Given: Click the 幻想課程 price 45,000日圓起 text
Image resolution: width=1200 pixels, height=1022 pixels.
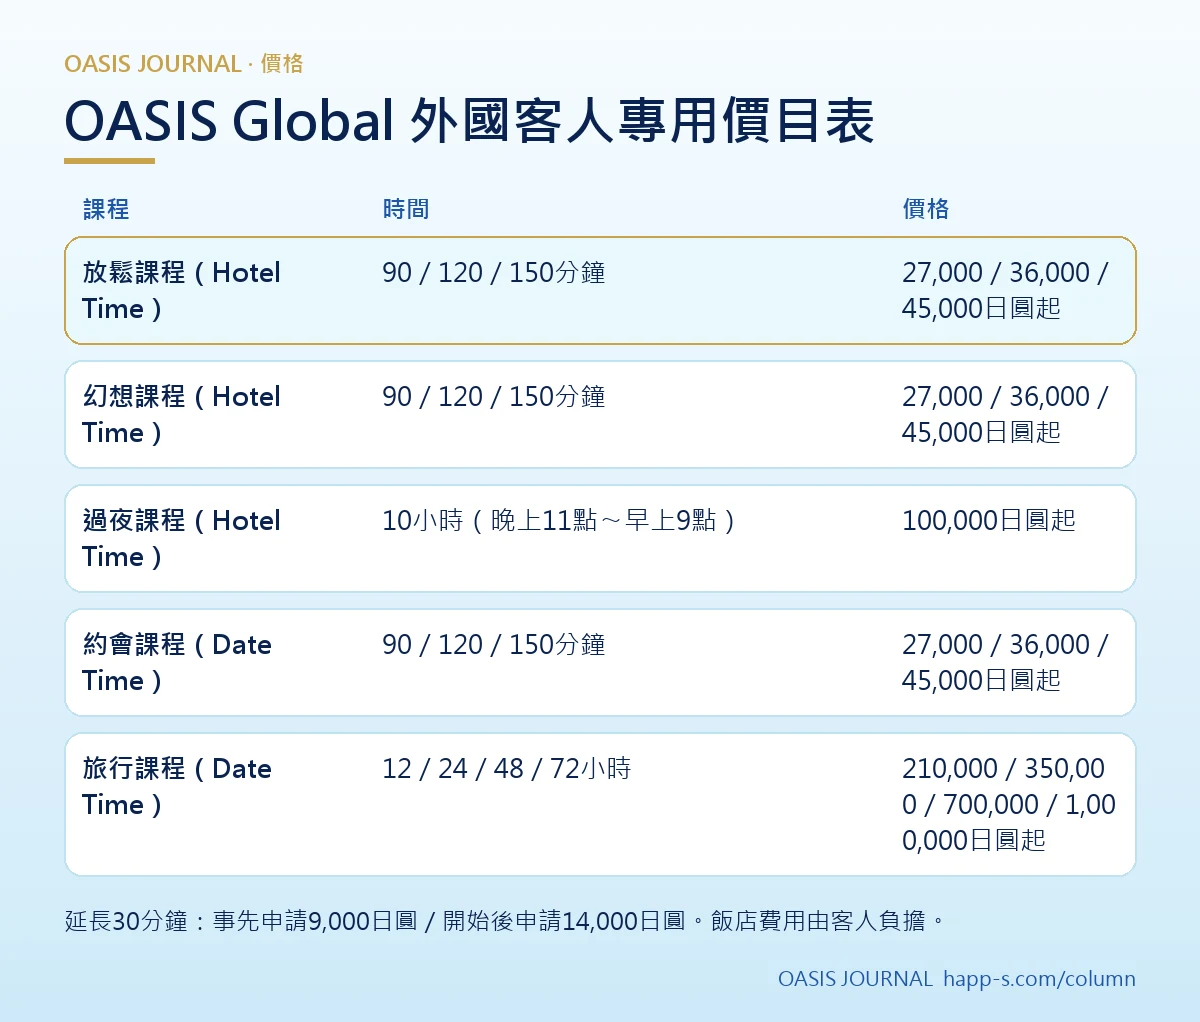Looking at the screenshot, I should pyautogui.click(x=981, y=432).
